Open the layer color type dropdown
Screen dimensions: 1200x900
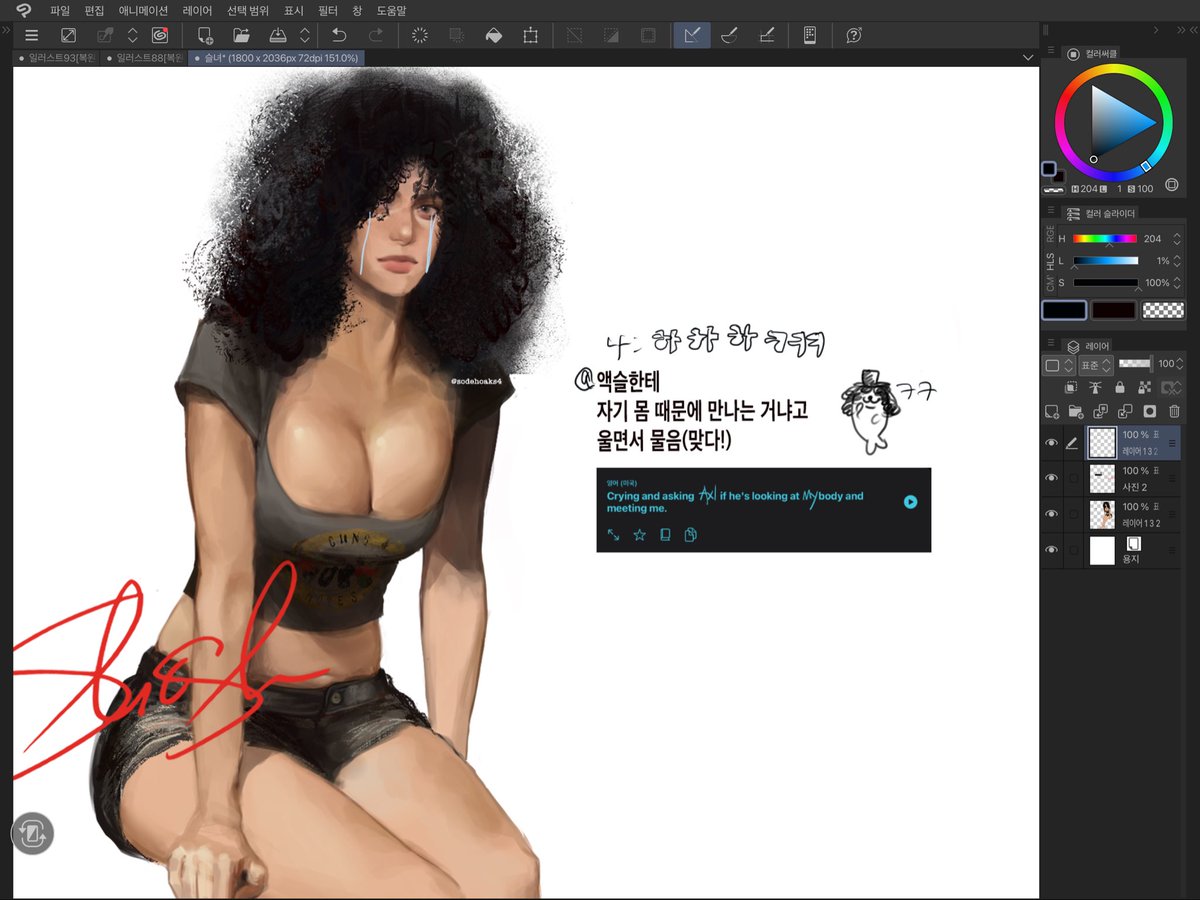tap(1058, 364)
